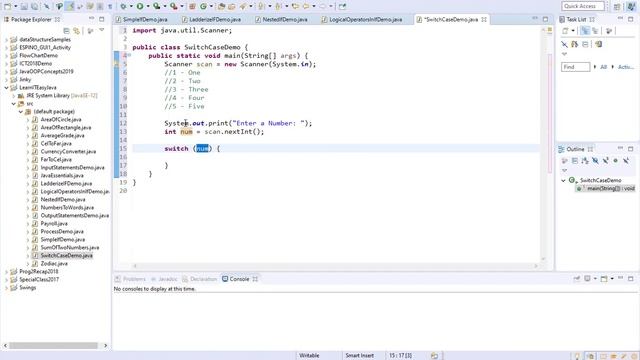Click the editor horizontal scrollbar
The image size is (640, 360).
coord(335,266)
